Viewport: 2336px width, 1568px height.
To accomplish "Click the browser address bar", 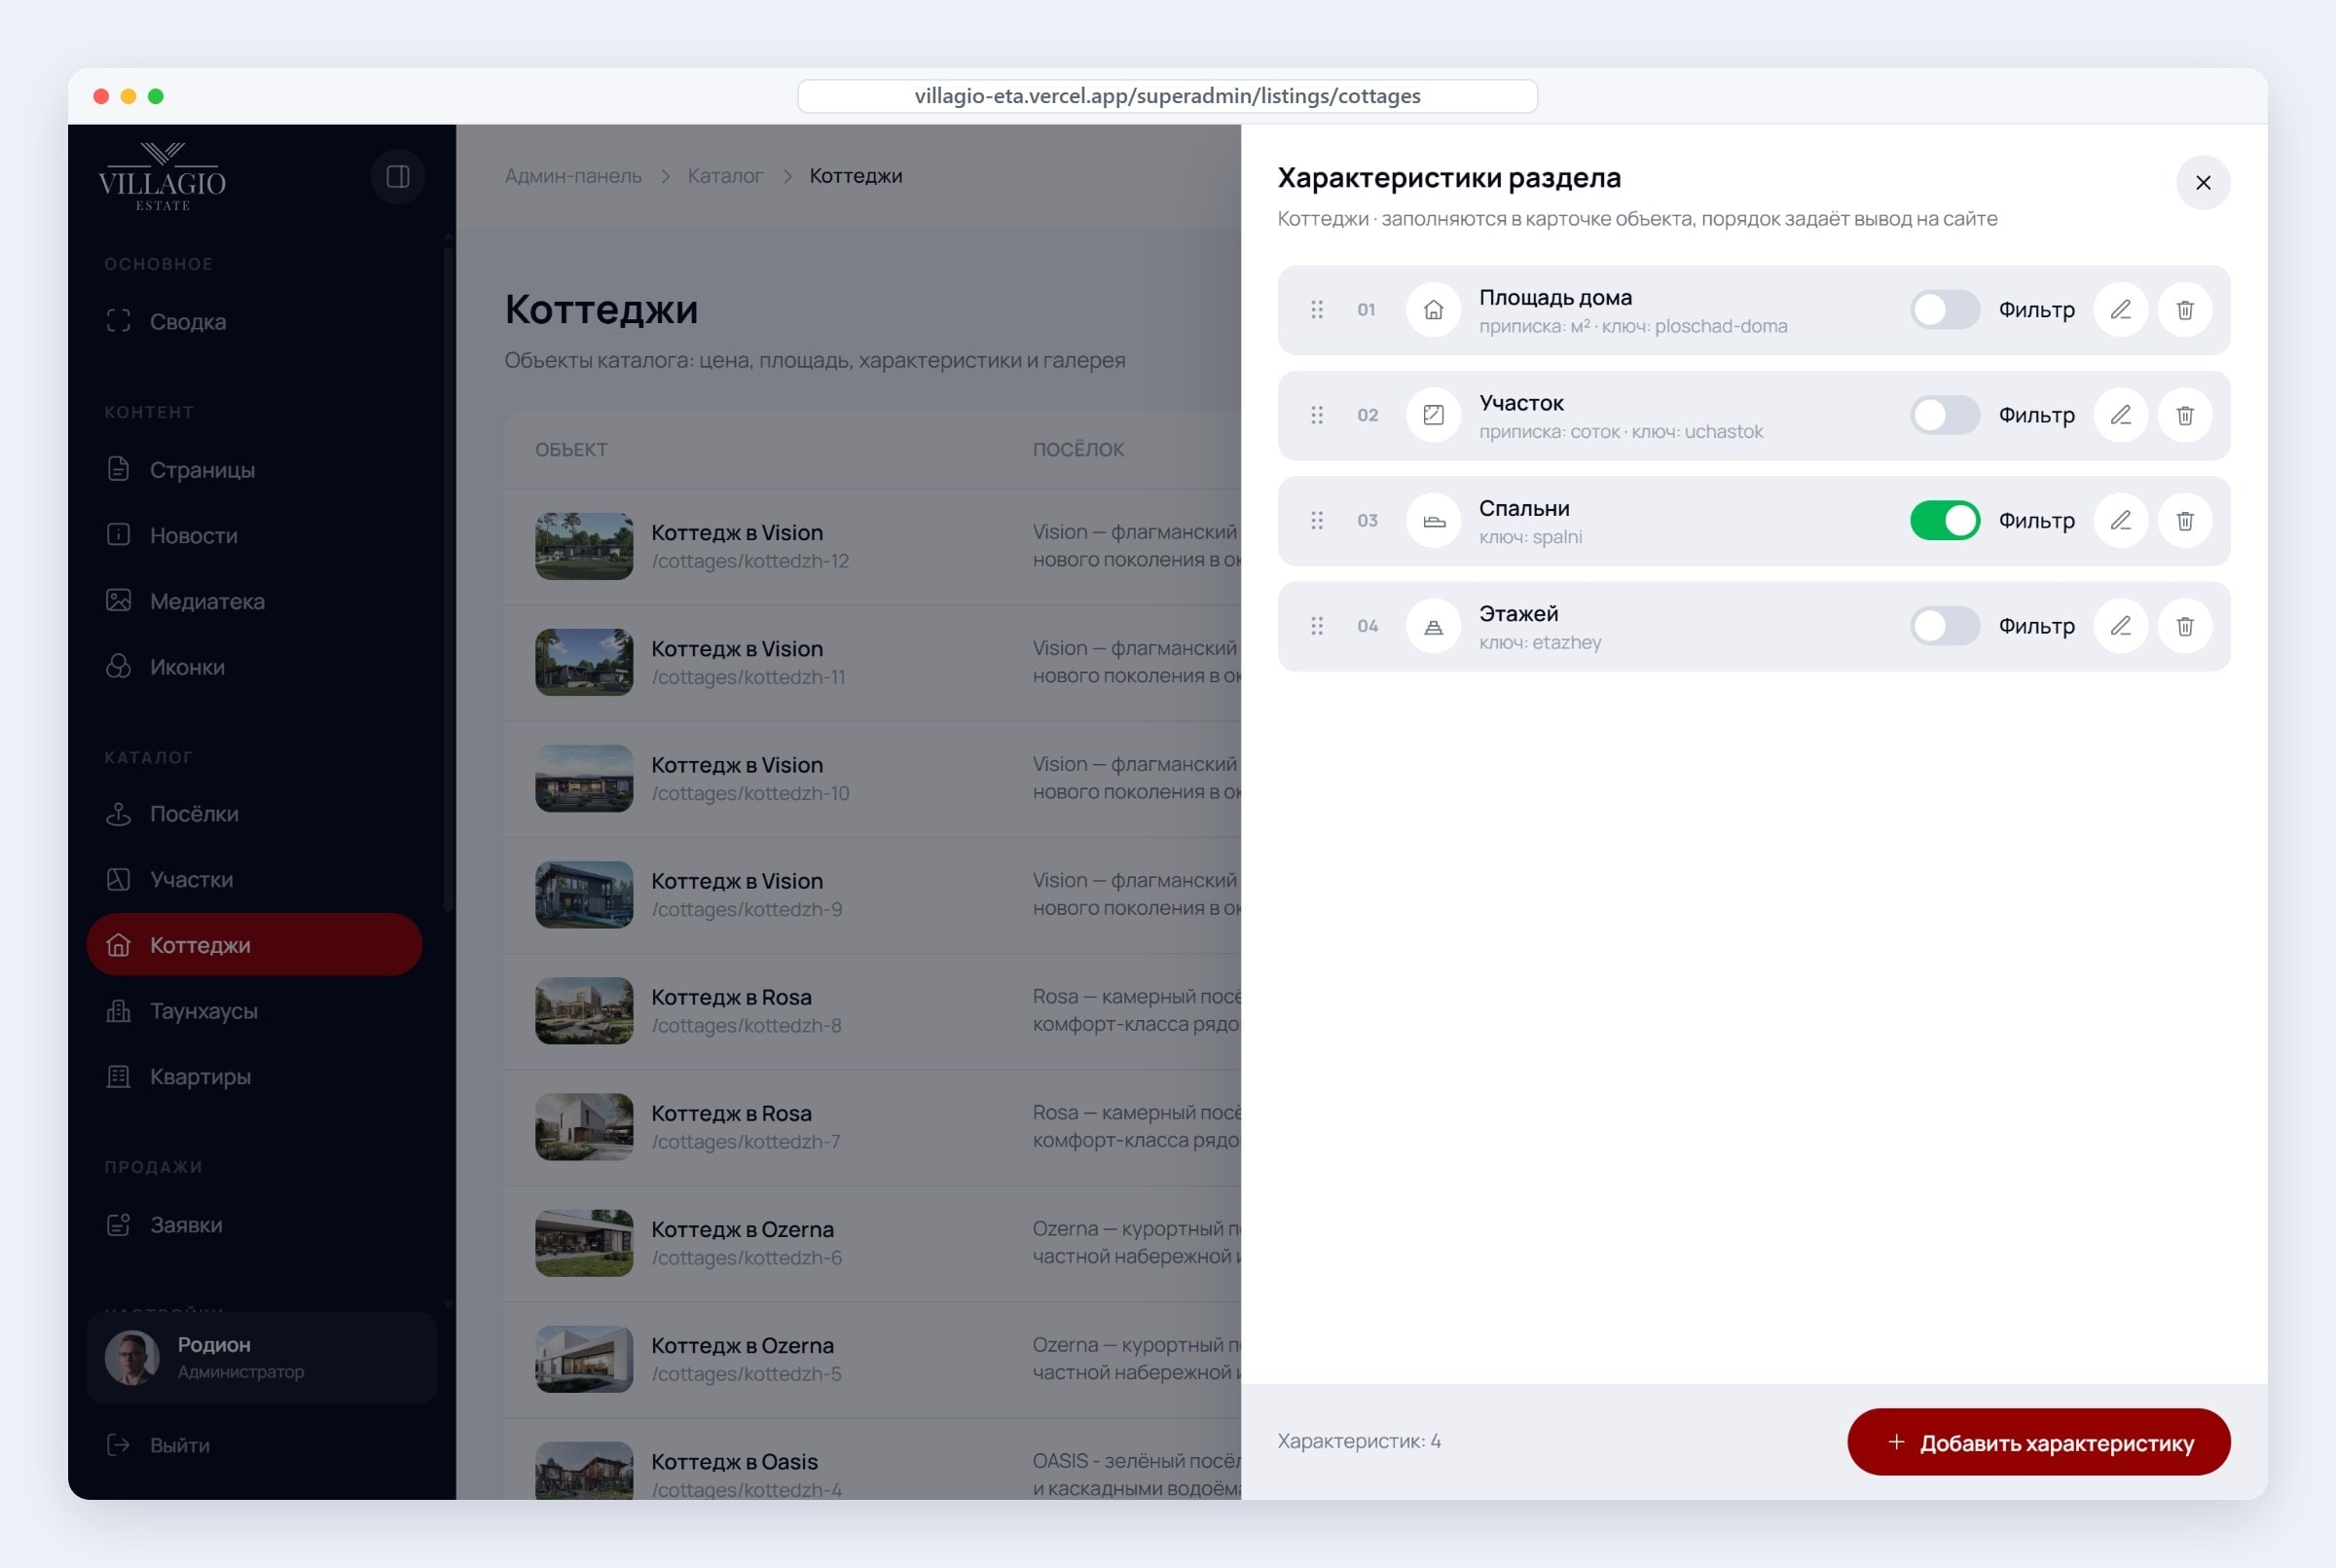I will pos(1167,96).
